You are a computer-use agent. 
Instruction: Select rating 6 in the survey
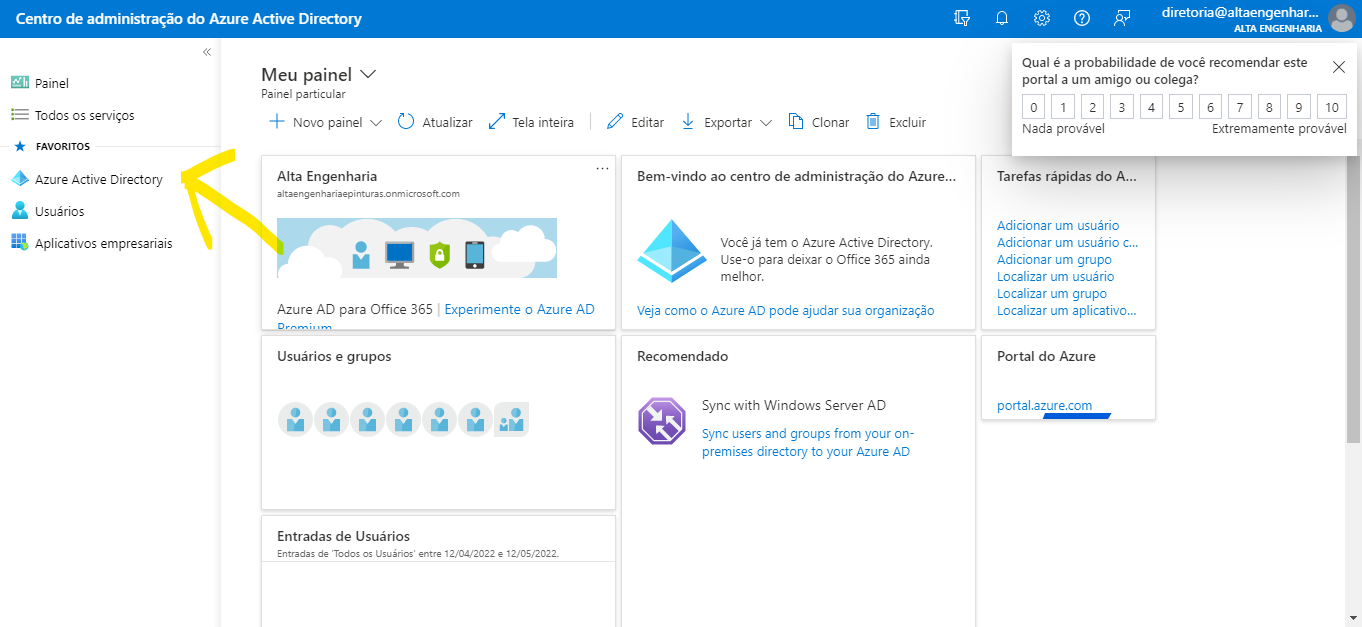[x=1211, y=108]
